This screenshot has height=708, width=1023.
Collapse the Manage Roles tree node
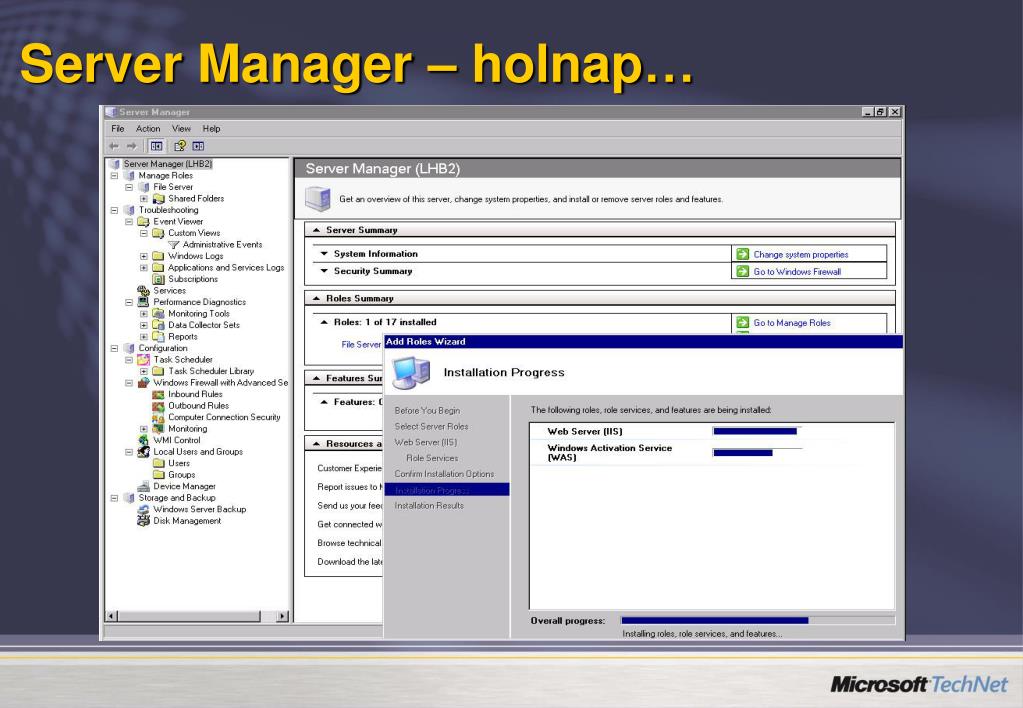click(x=115, y=176)
